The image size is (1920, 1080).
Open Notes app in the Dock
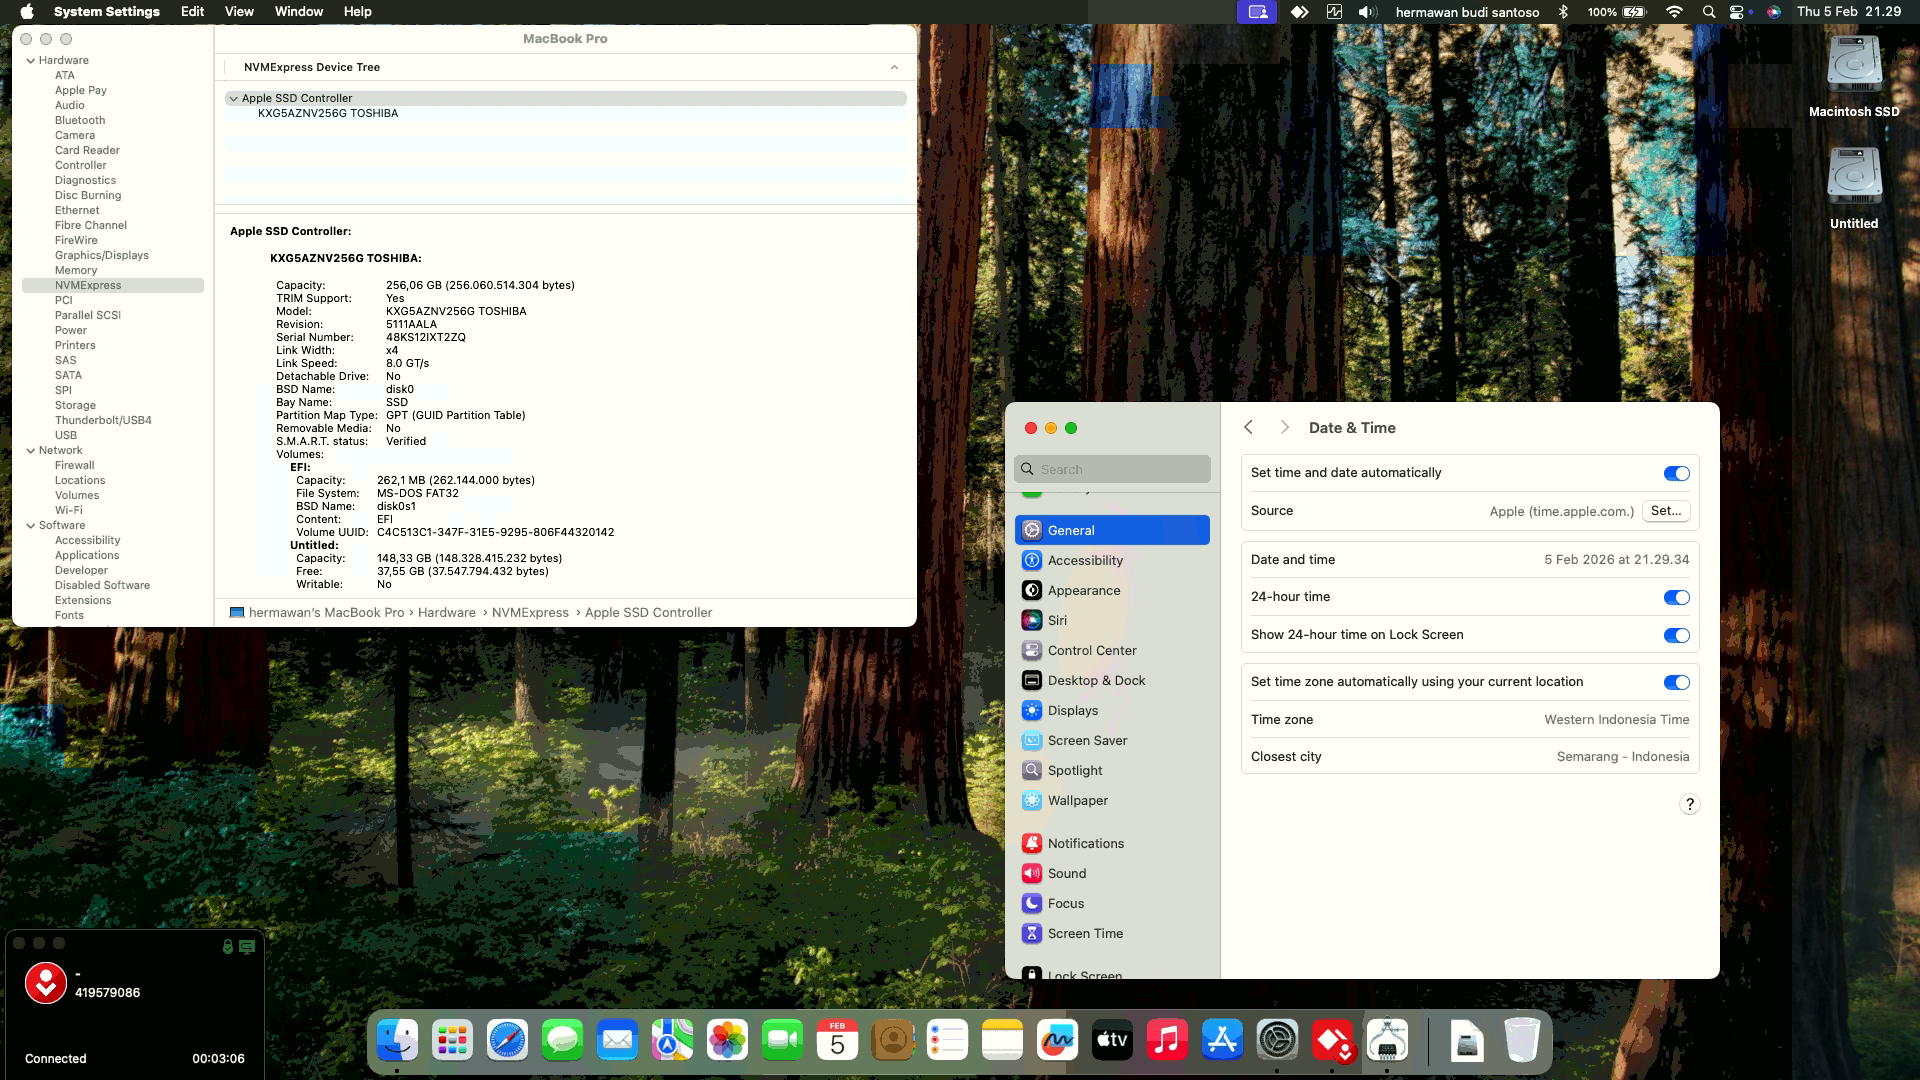pyautogui.click(x=1002, y=1041)
